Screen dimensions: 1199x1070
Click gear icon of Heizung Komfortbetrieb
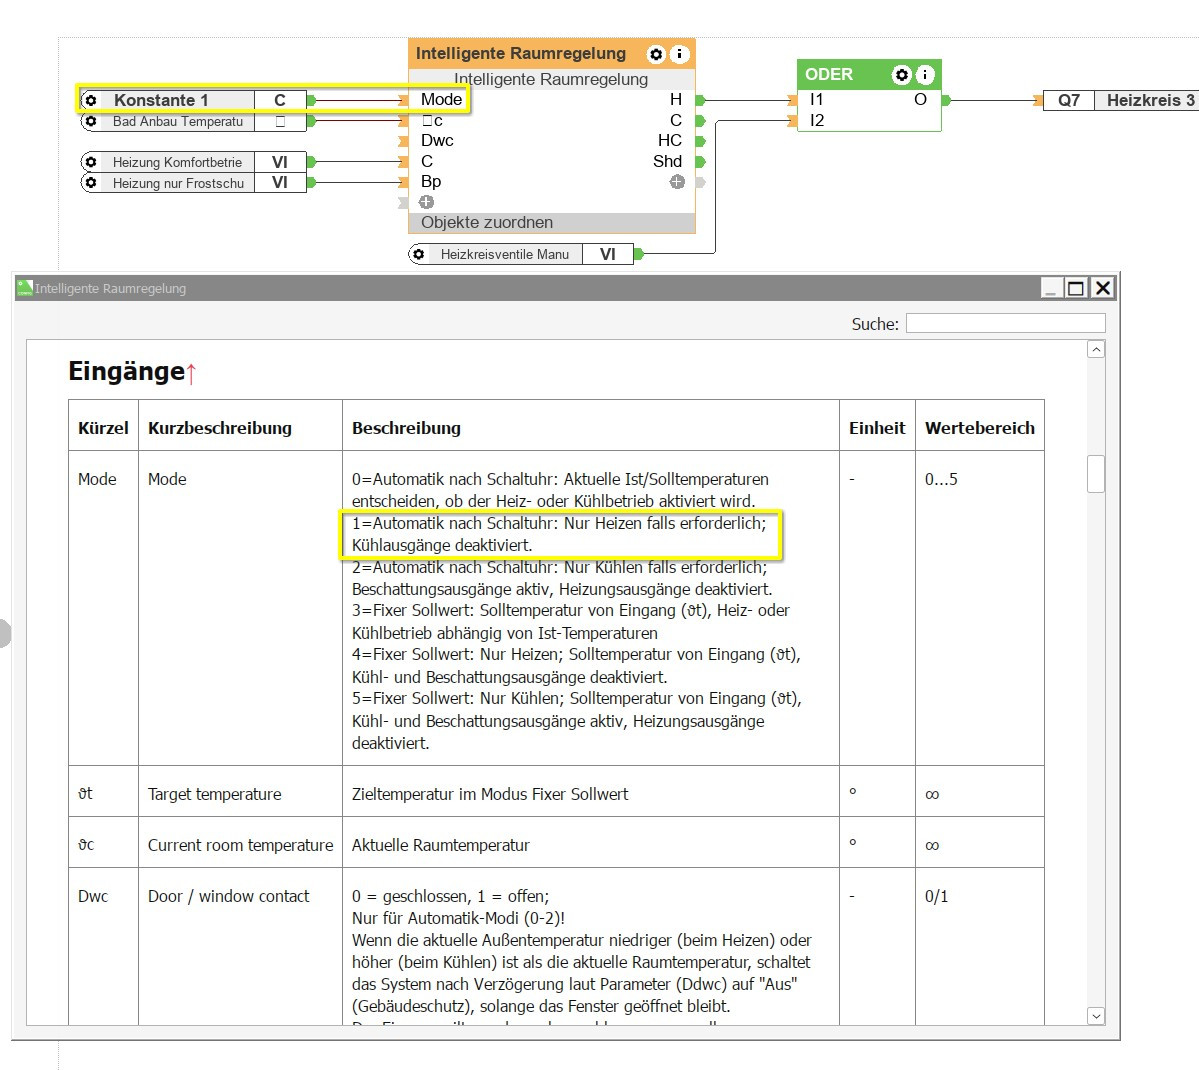coord(91,162)
